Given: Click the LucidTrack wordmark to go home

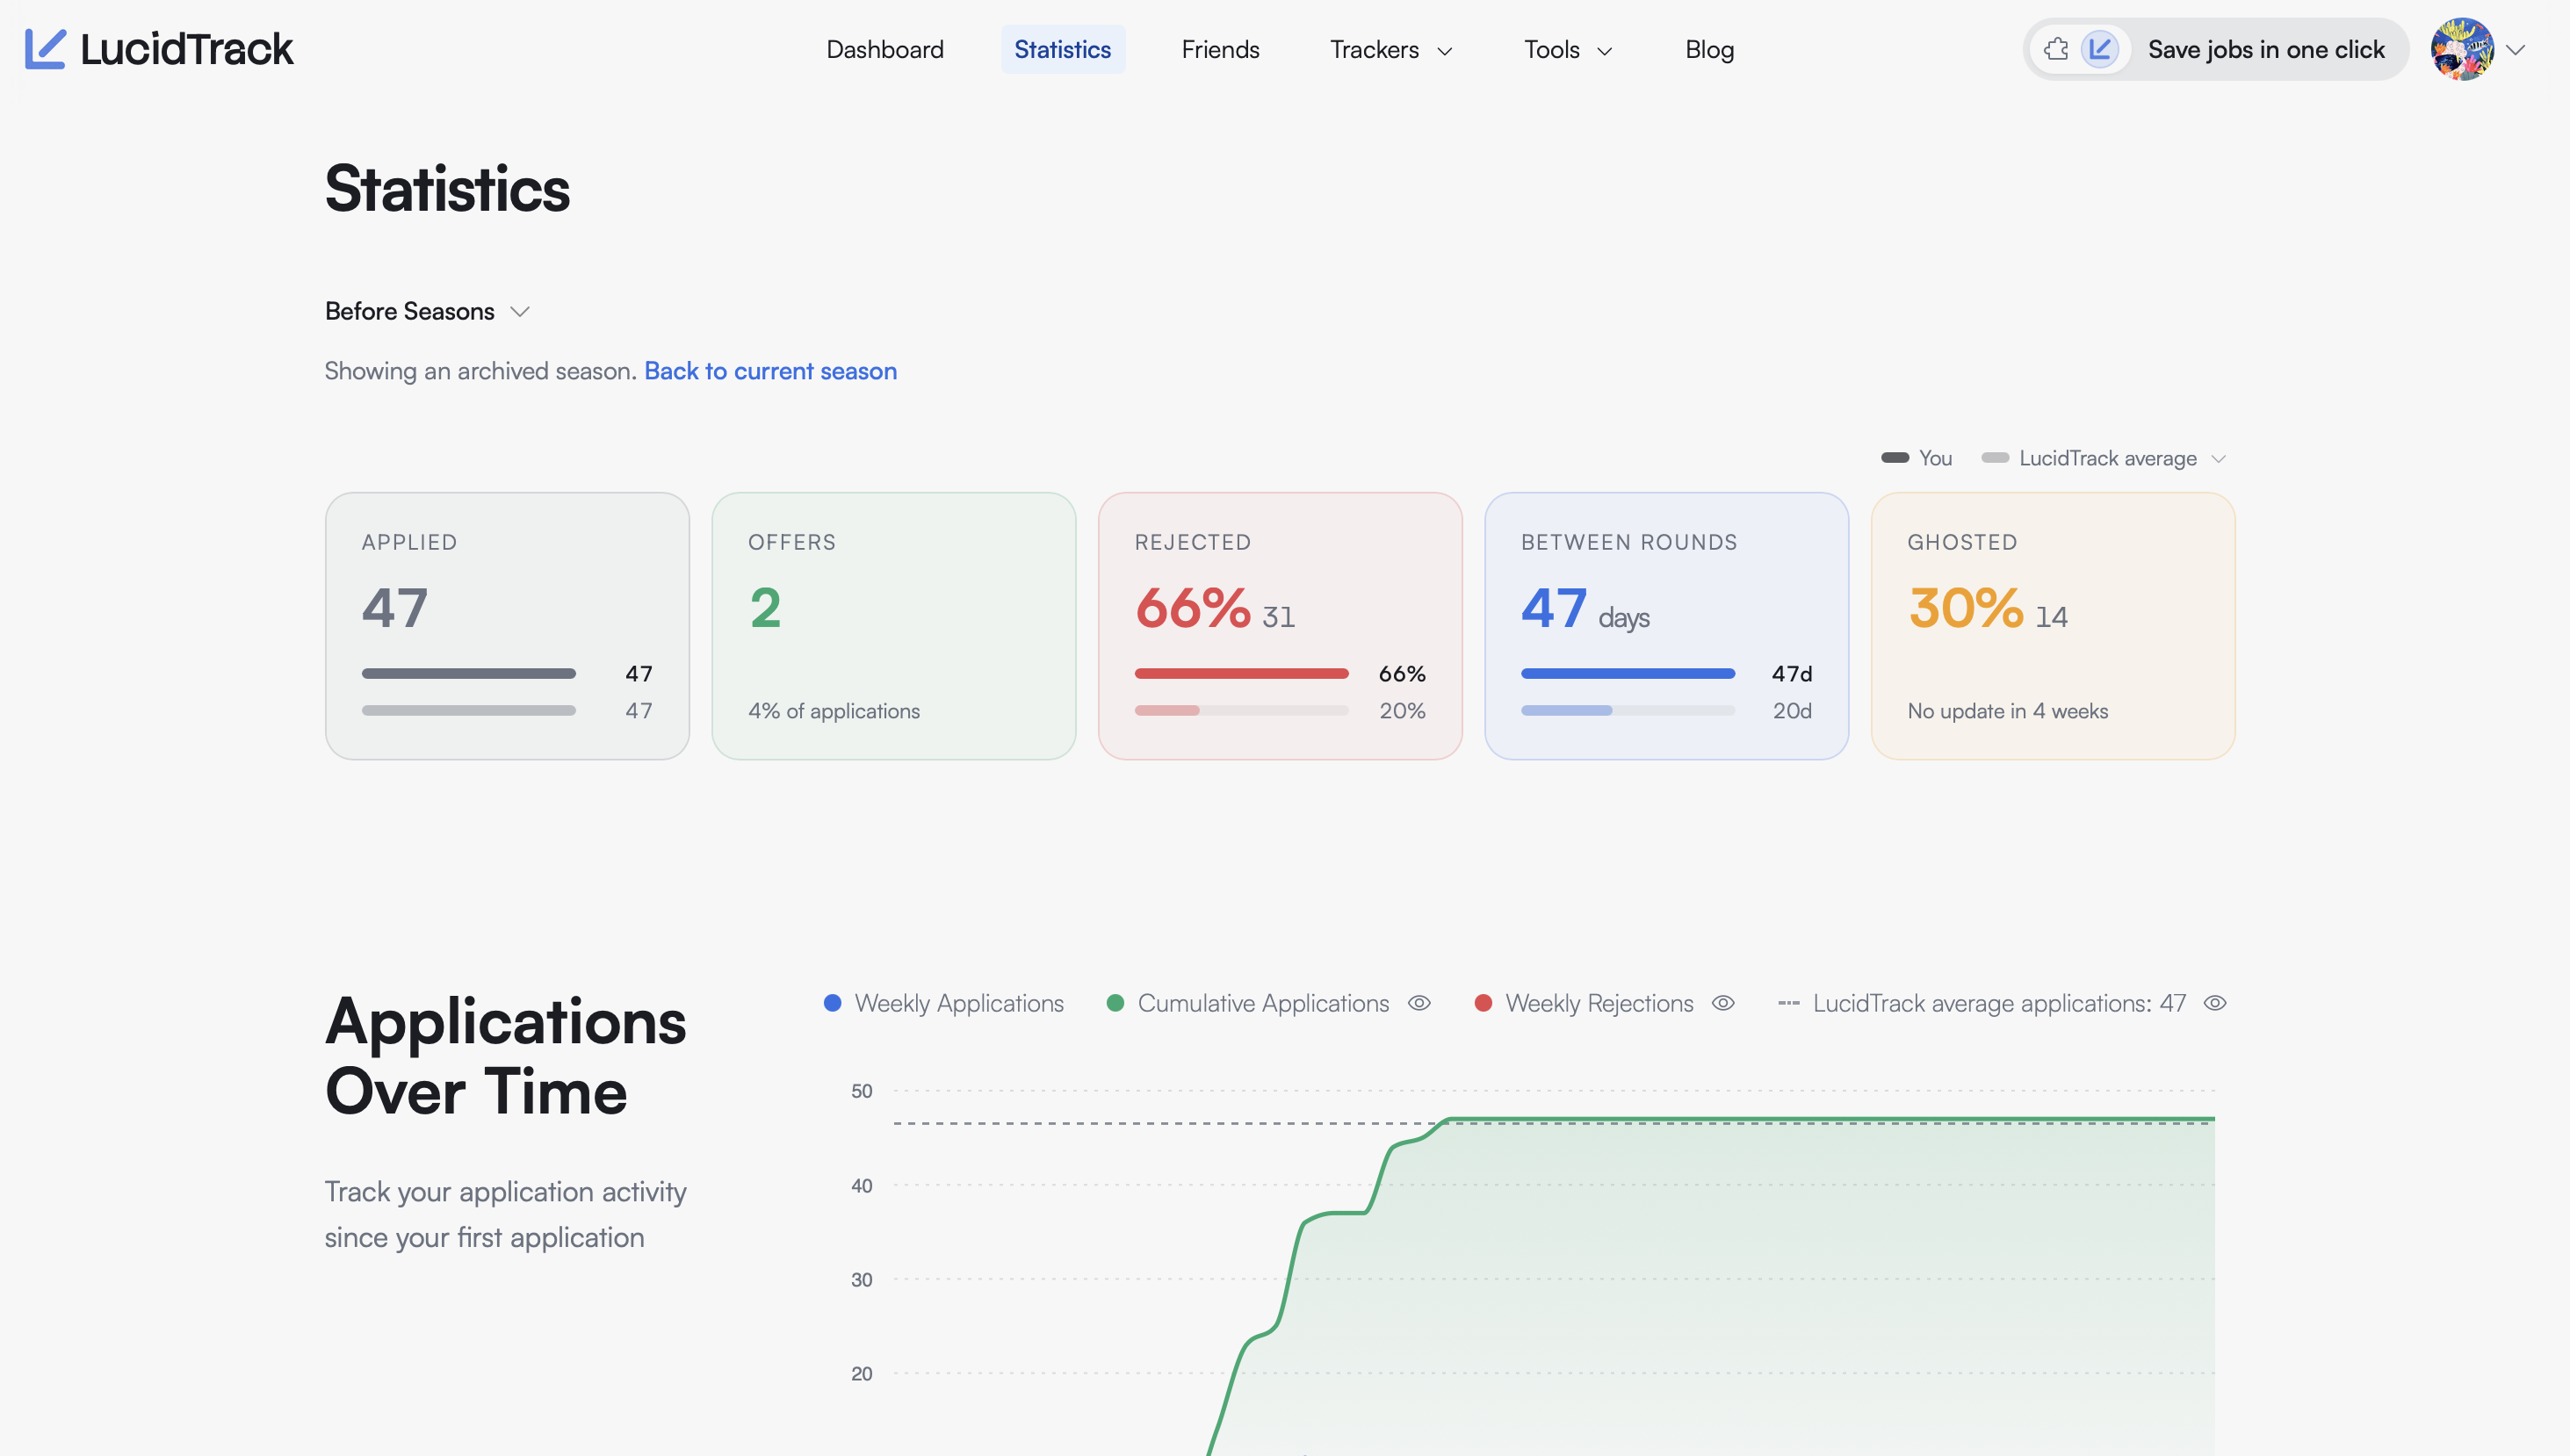Looking at the screenshot, I should pos(186,49).
